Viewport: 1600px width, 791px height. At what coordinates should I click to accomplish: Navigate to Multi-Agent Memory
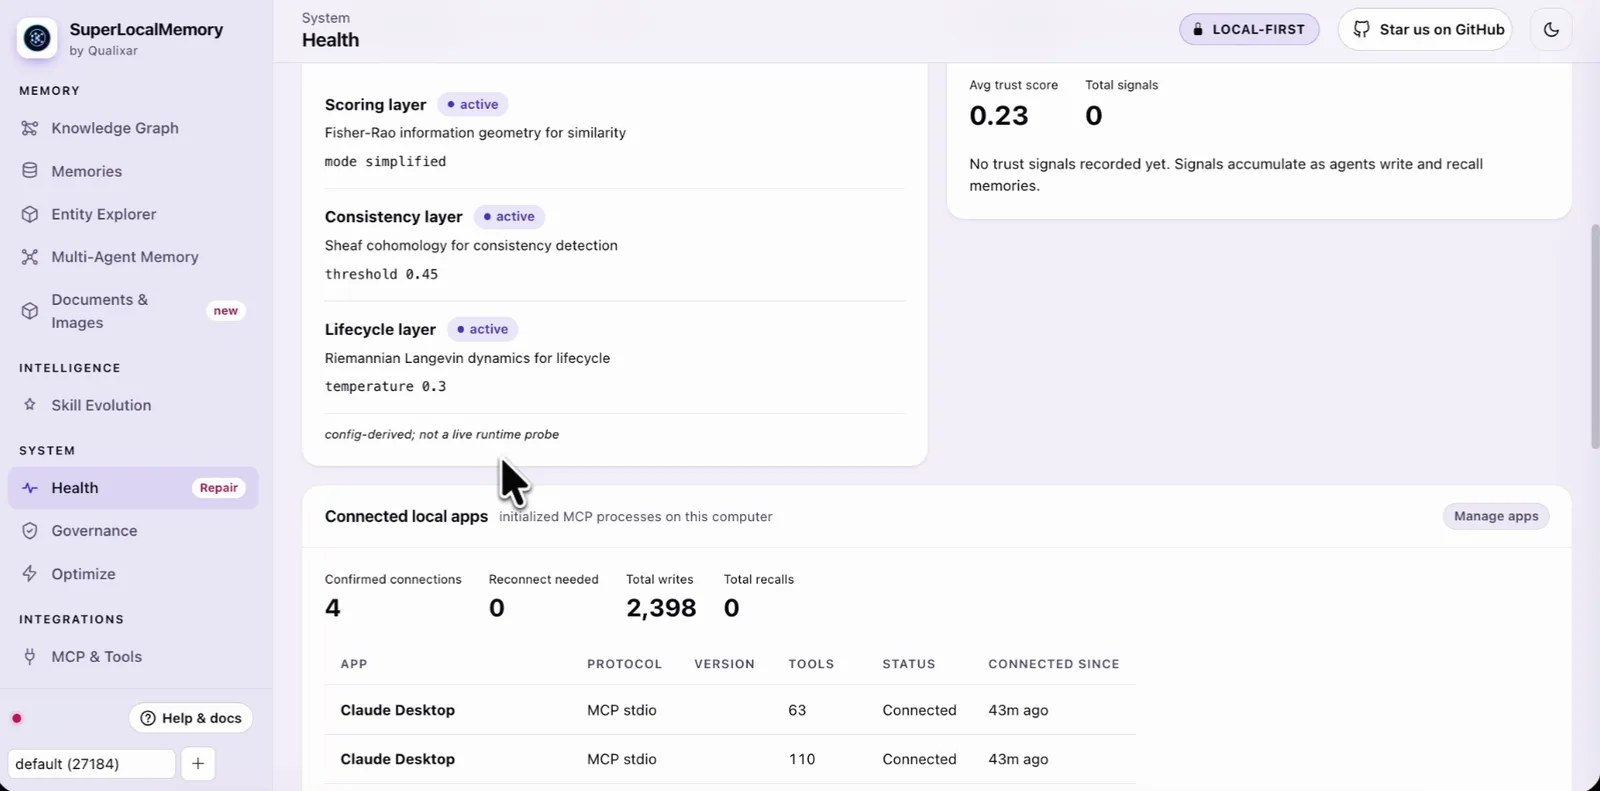tap(133, 257)
